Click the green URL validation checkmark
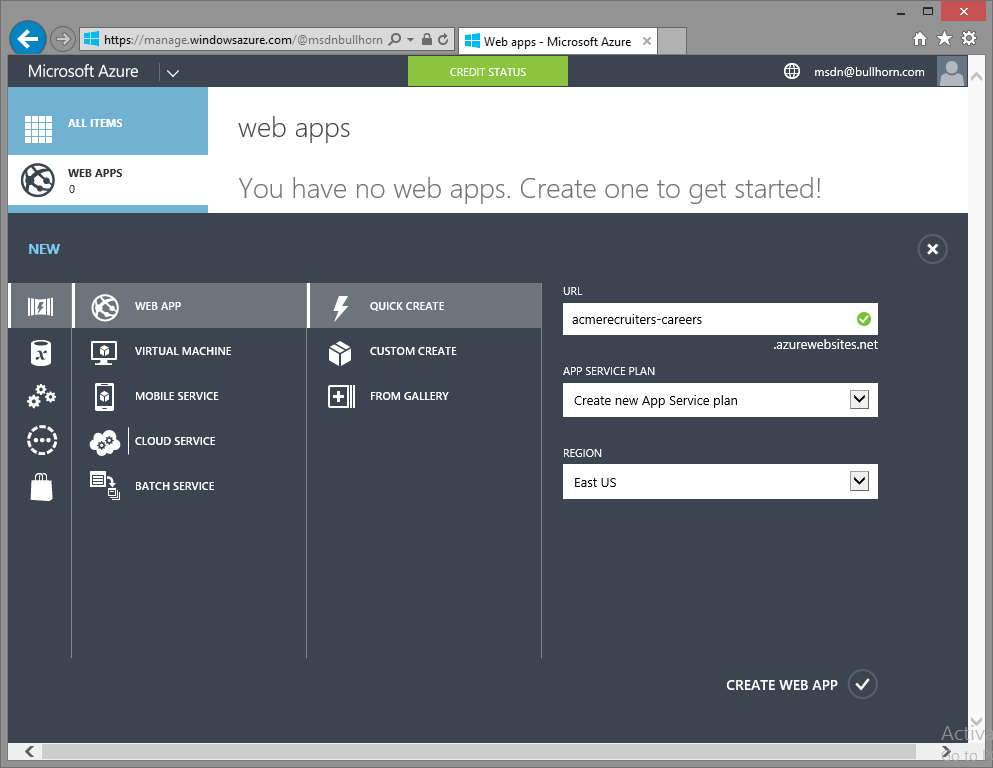Image resolution: width=993 pixels, height=768 pixels. click(x=863, y=319)
